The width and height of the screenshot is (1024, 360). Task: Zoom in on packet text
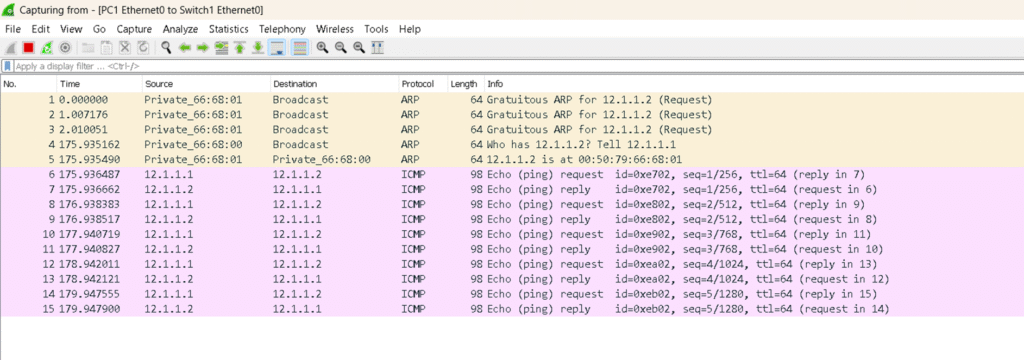coord(322,47)
